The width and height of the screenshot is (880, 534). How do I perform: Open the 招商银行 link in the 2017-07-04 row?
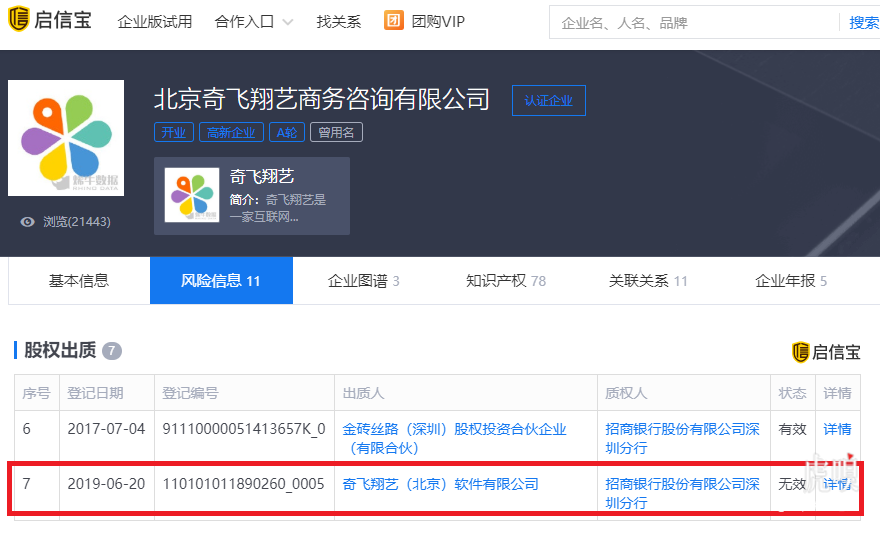click(x=682, y=439)
